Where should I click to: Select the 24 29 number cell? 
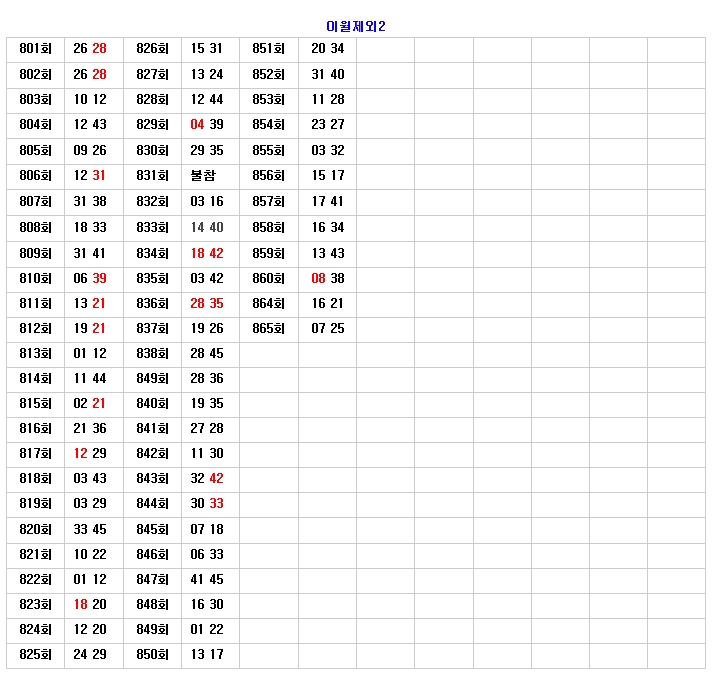pos(90,655)
